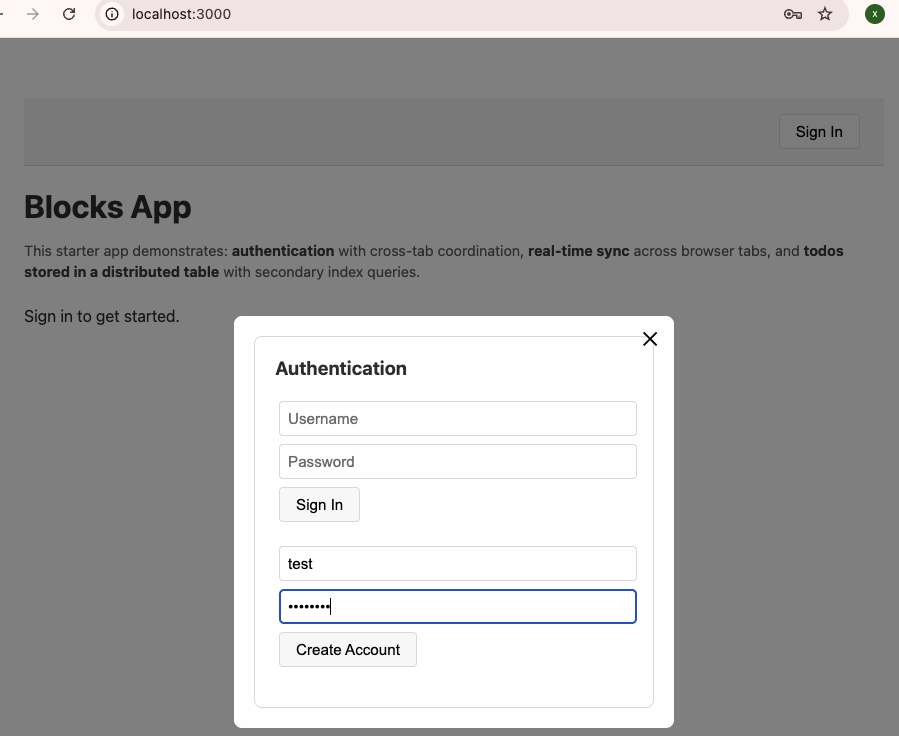Open the green profile avatar
899x736 pixels.
(874, 14)
